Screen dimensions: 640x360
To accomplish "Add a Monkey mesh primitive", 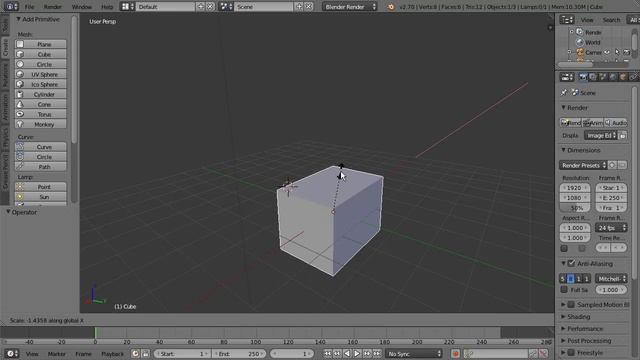I will click(x=40, y=124).
